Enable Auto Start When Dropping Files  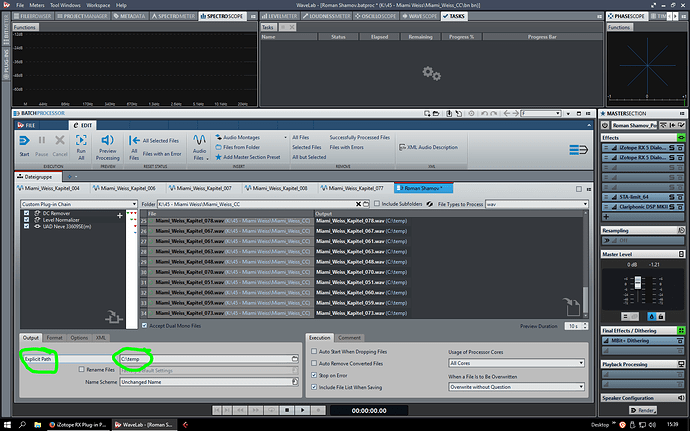314,351
